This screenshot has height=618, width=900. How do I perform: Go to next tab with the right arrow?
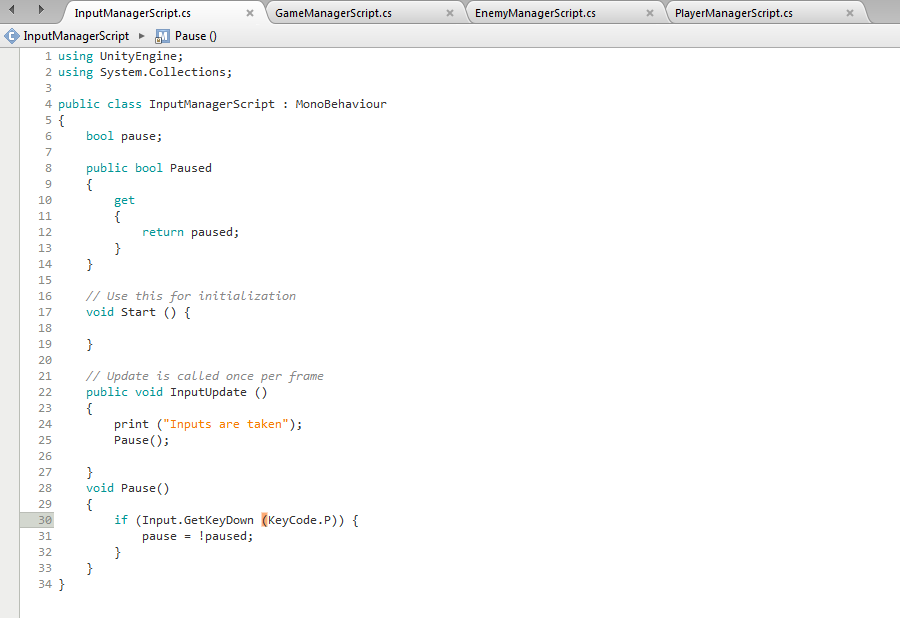click(x=41, y=9)
